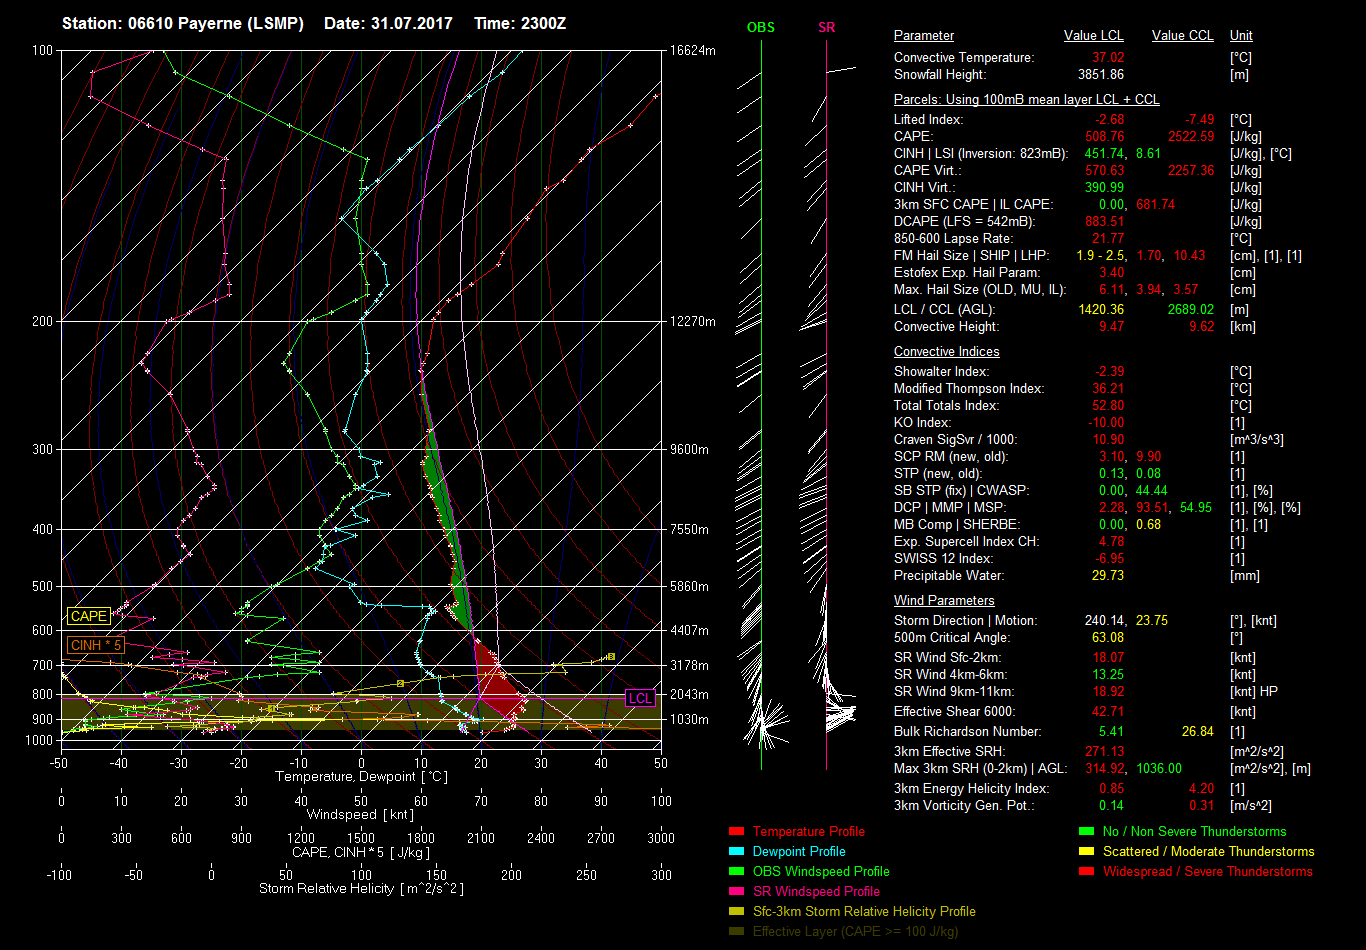Click the magenta LCL marker label
This screenshot has height=950, width=1366.
640,698
